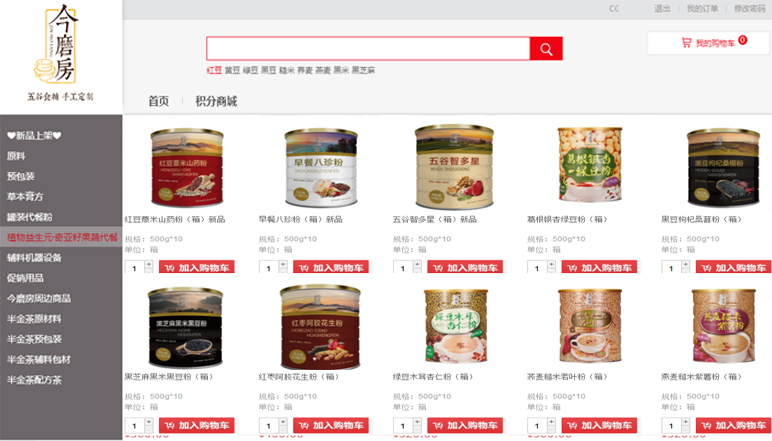Add 红豆薏米山药粉 to cart
This screenshot has height=441, width=772.
pos(196,267)
